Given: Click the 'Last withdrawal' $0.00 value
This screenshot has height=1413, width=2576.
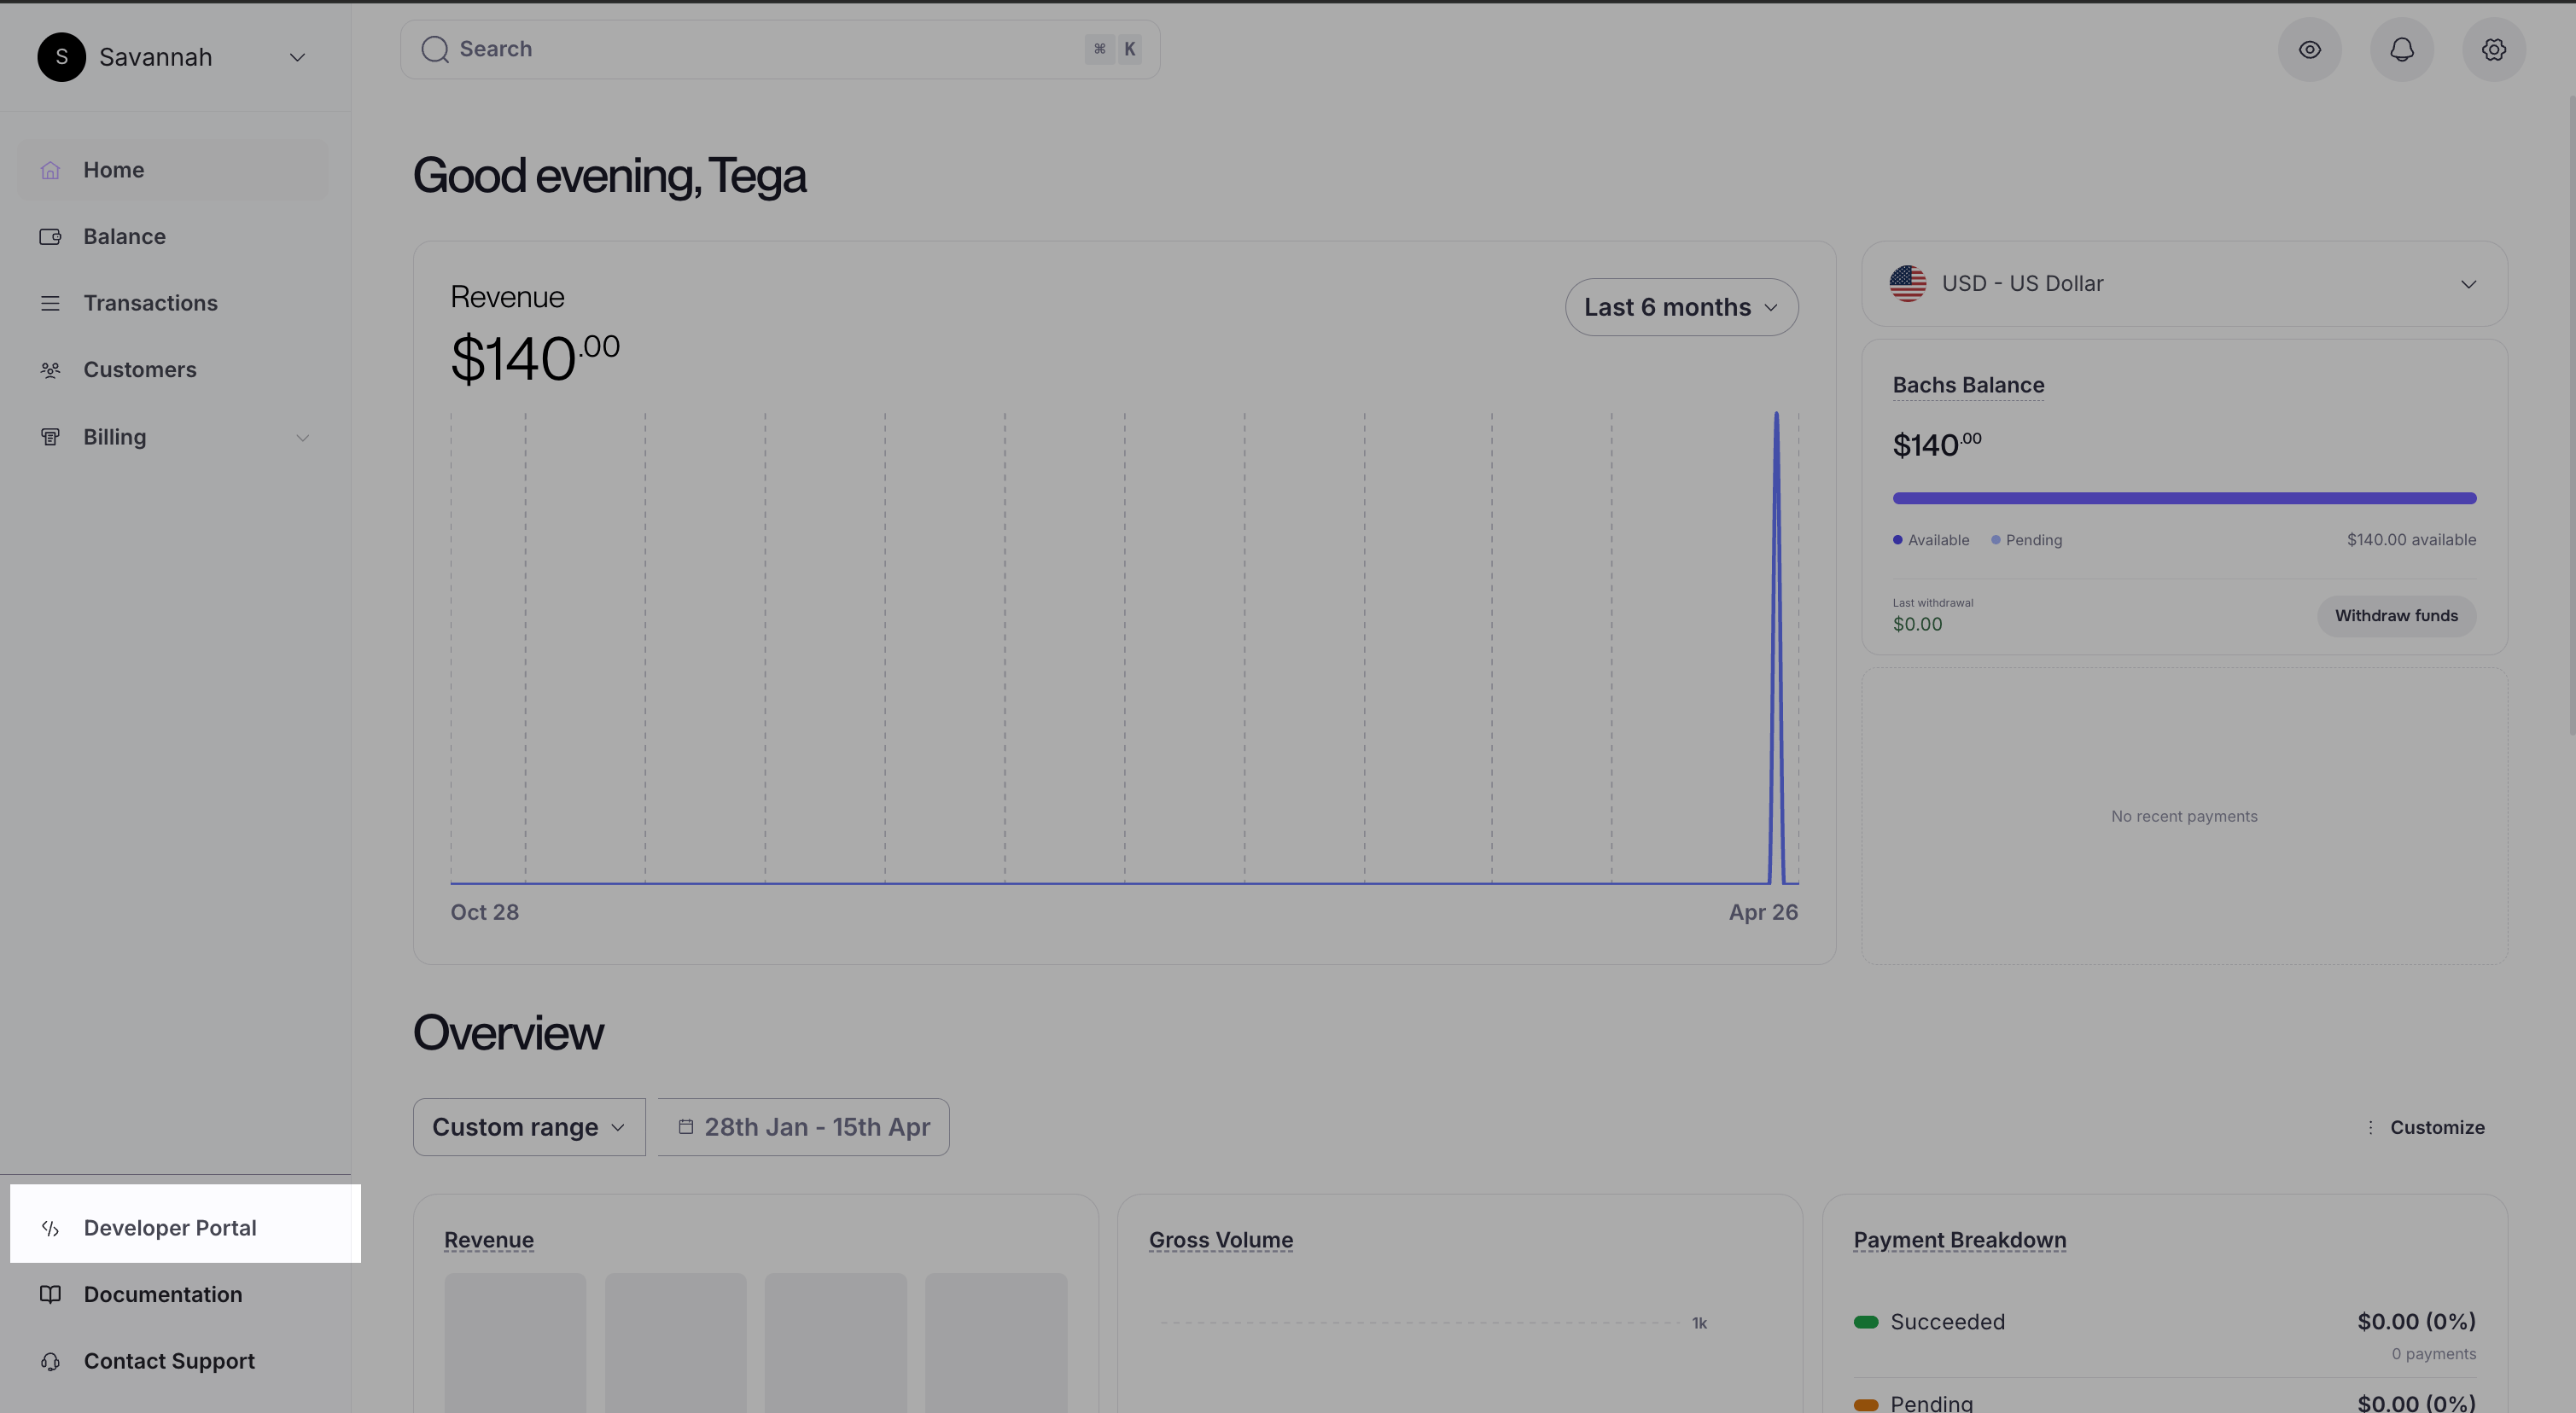Looking at the screenshot, I should (x=1917, y=624).
